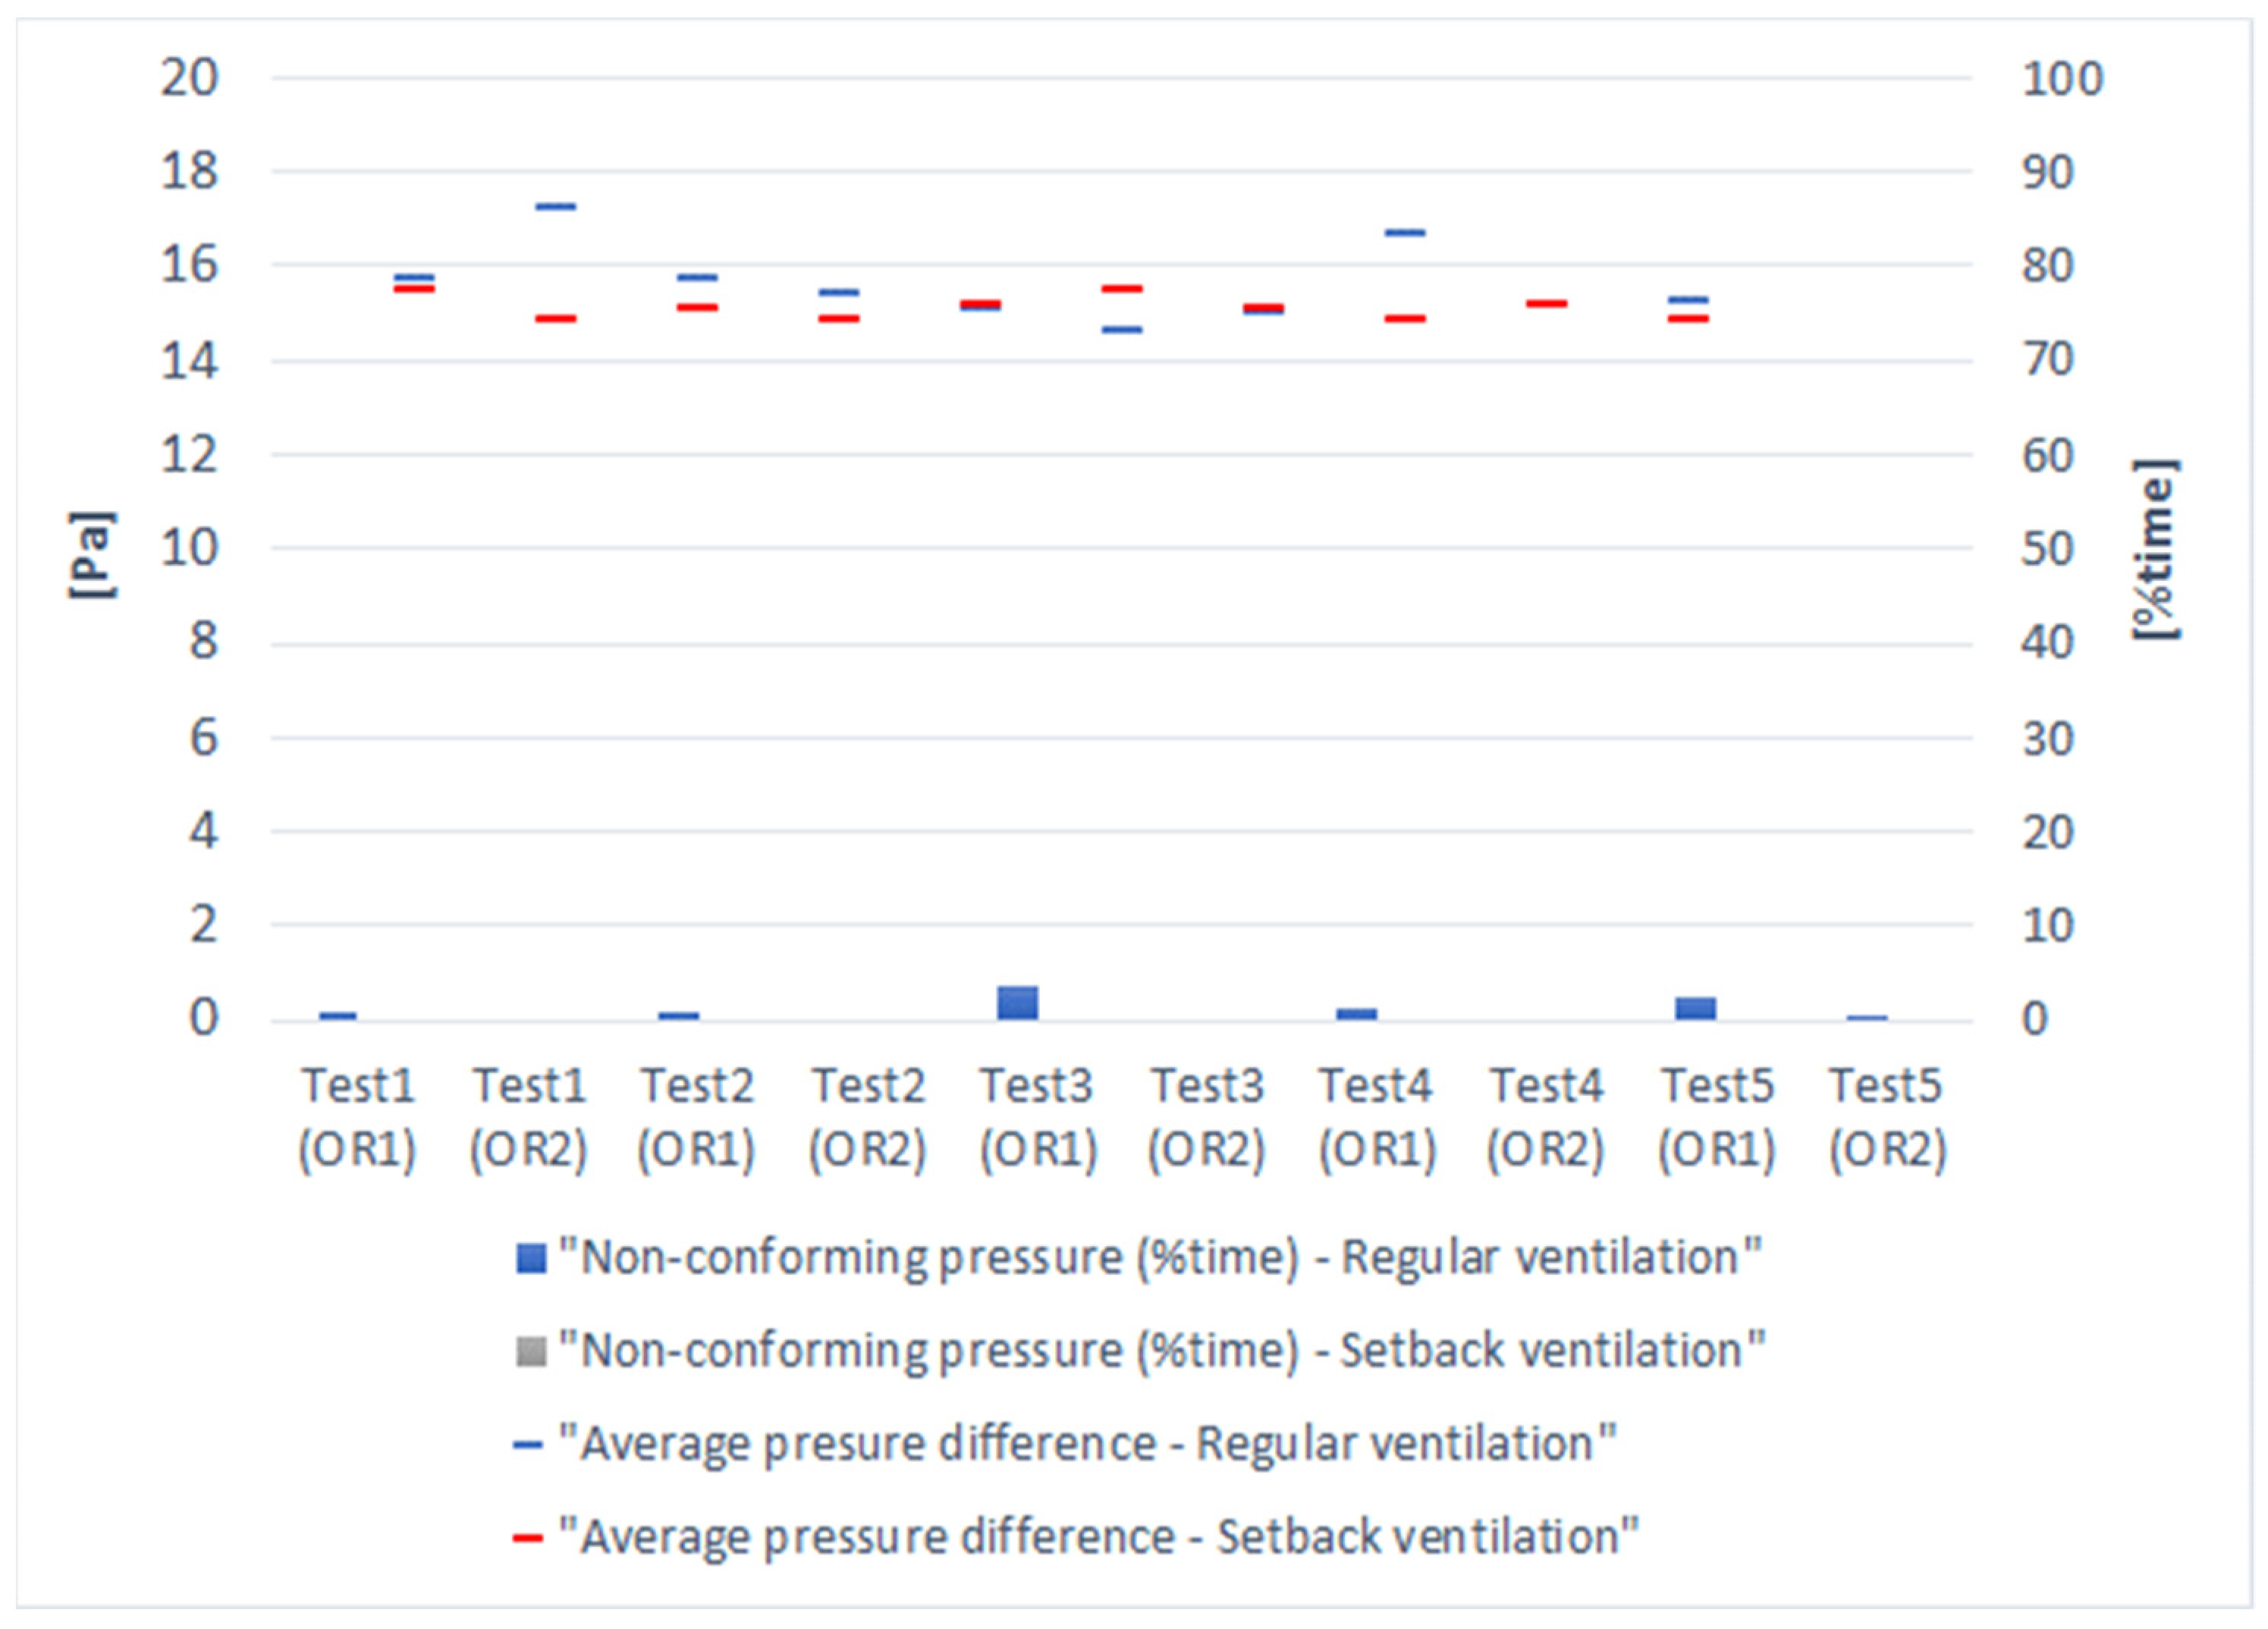This screenshot has width=2268, height=1629.
Task: Click the highest blue average pressure marker
Action: [x=556, y=207]
